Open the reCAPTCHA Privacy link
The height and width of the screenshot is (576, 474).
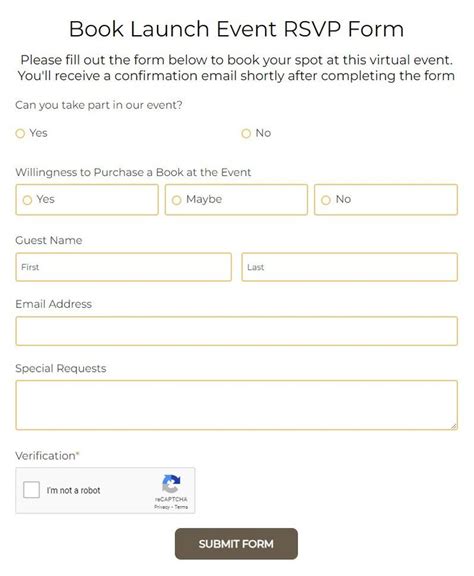tap(162, 507)
